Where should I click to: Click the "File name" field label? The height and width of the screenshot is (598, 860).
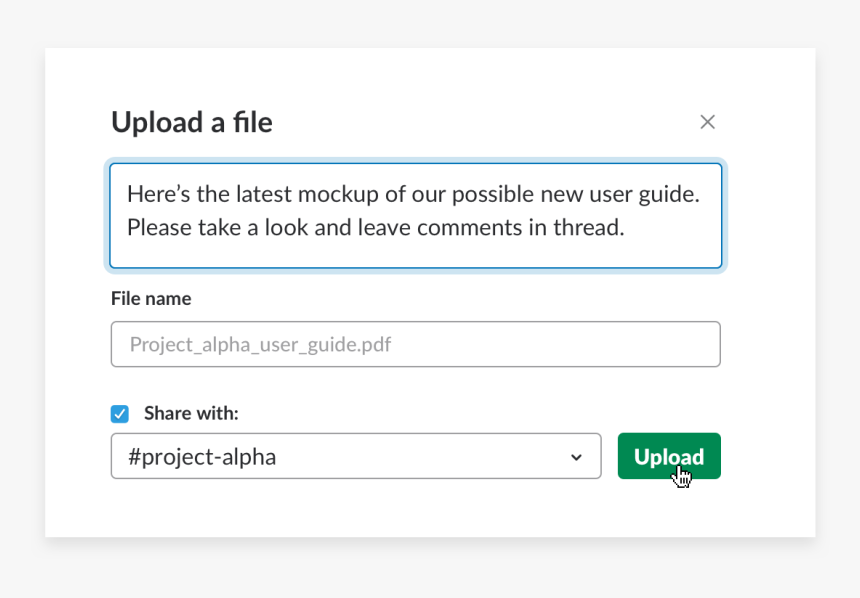151,298
